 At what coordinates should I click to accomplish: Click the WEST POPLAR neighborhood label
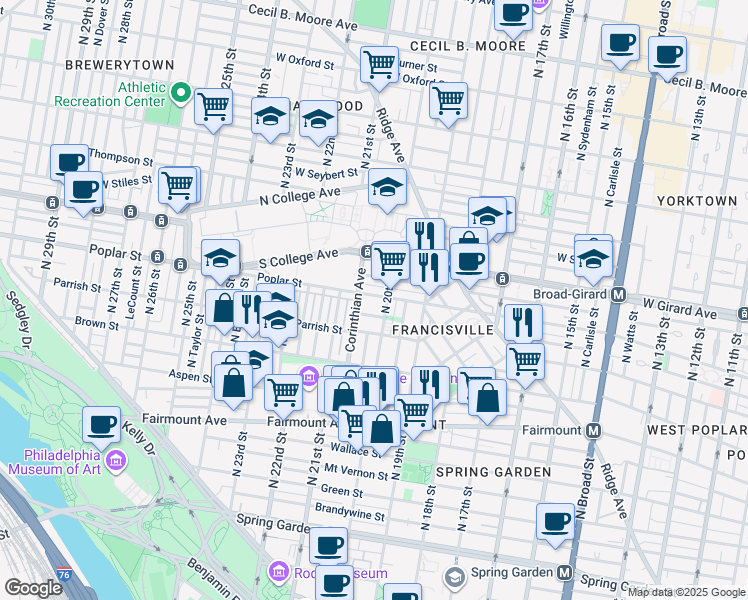pos(697,430)
